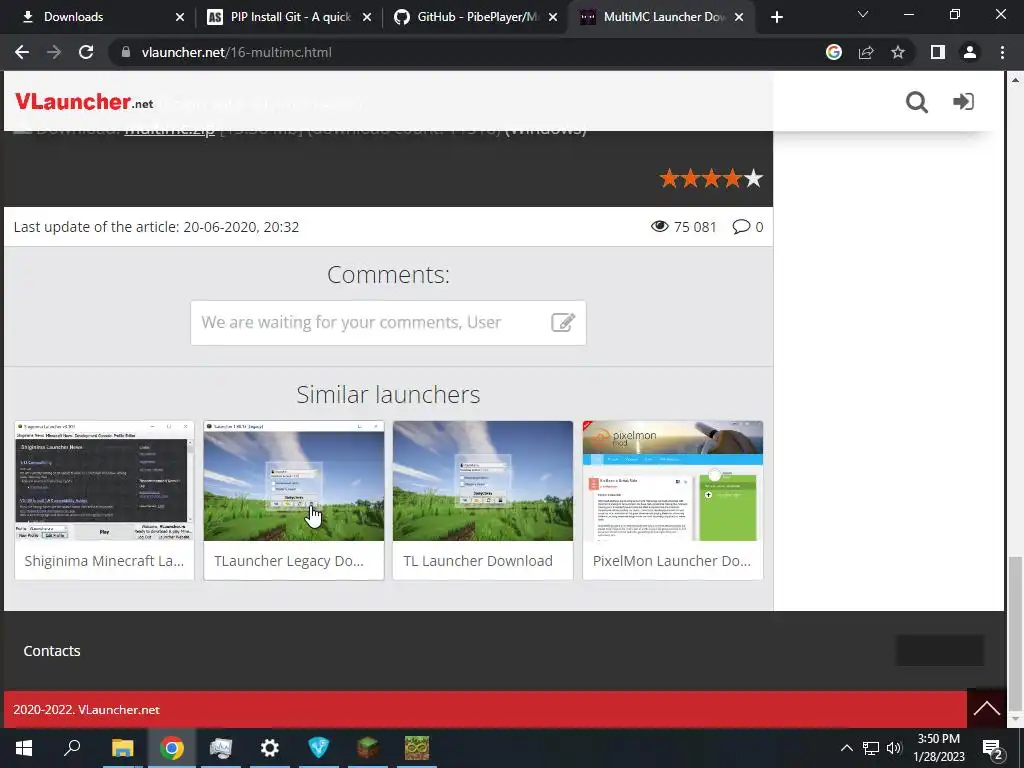Reload the page with the refresh icon

(x=86, y=52)
